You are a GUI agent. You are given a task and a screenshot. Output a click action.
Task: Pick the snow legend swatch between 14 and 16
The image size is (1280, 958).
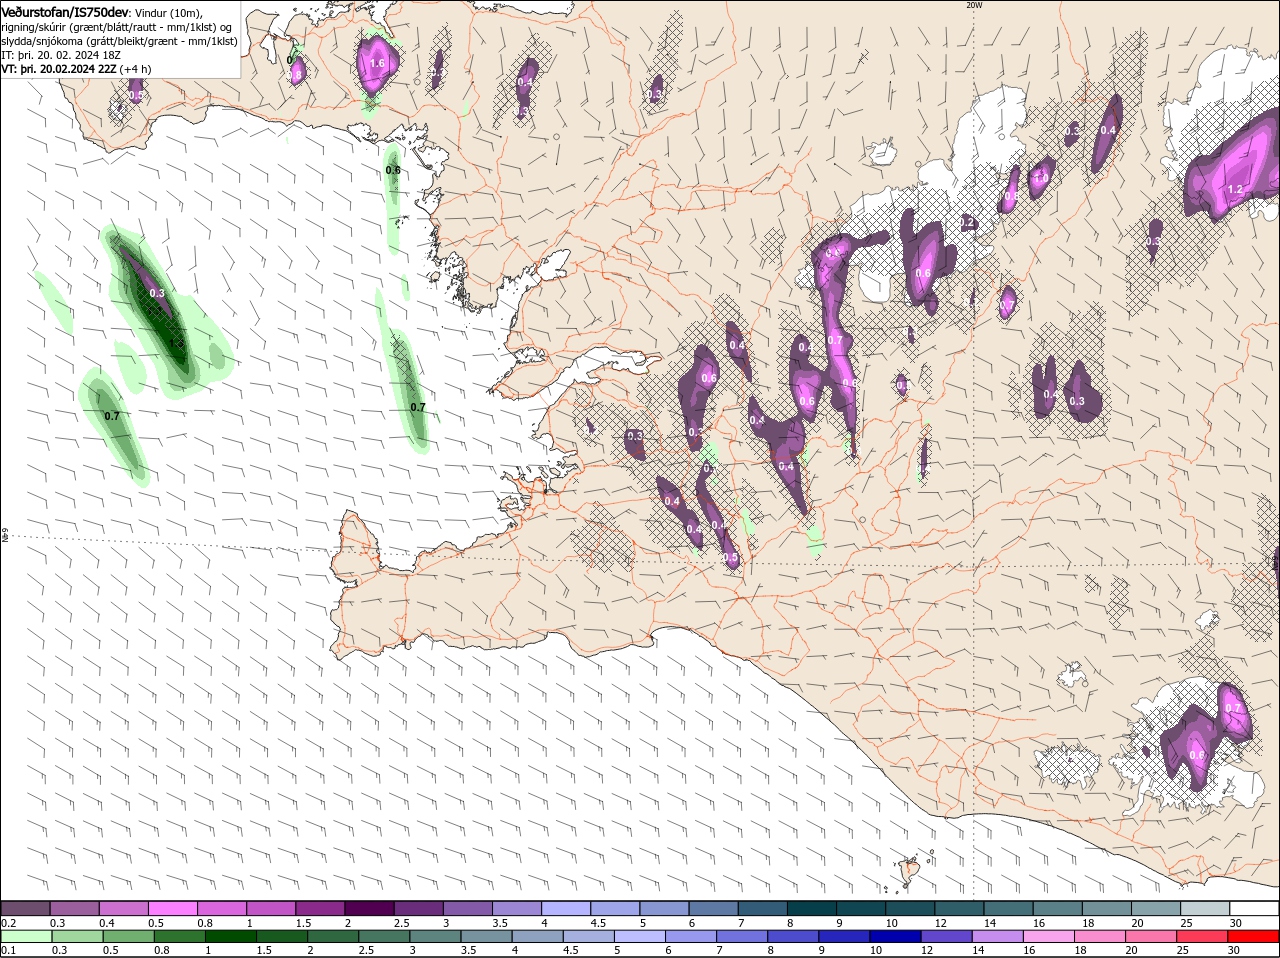(x=1008, y=909)
